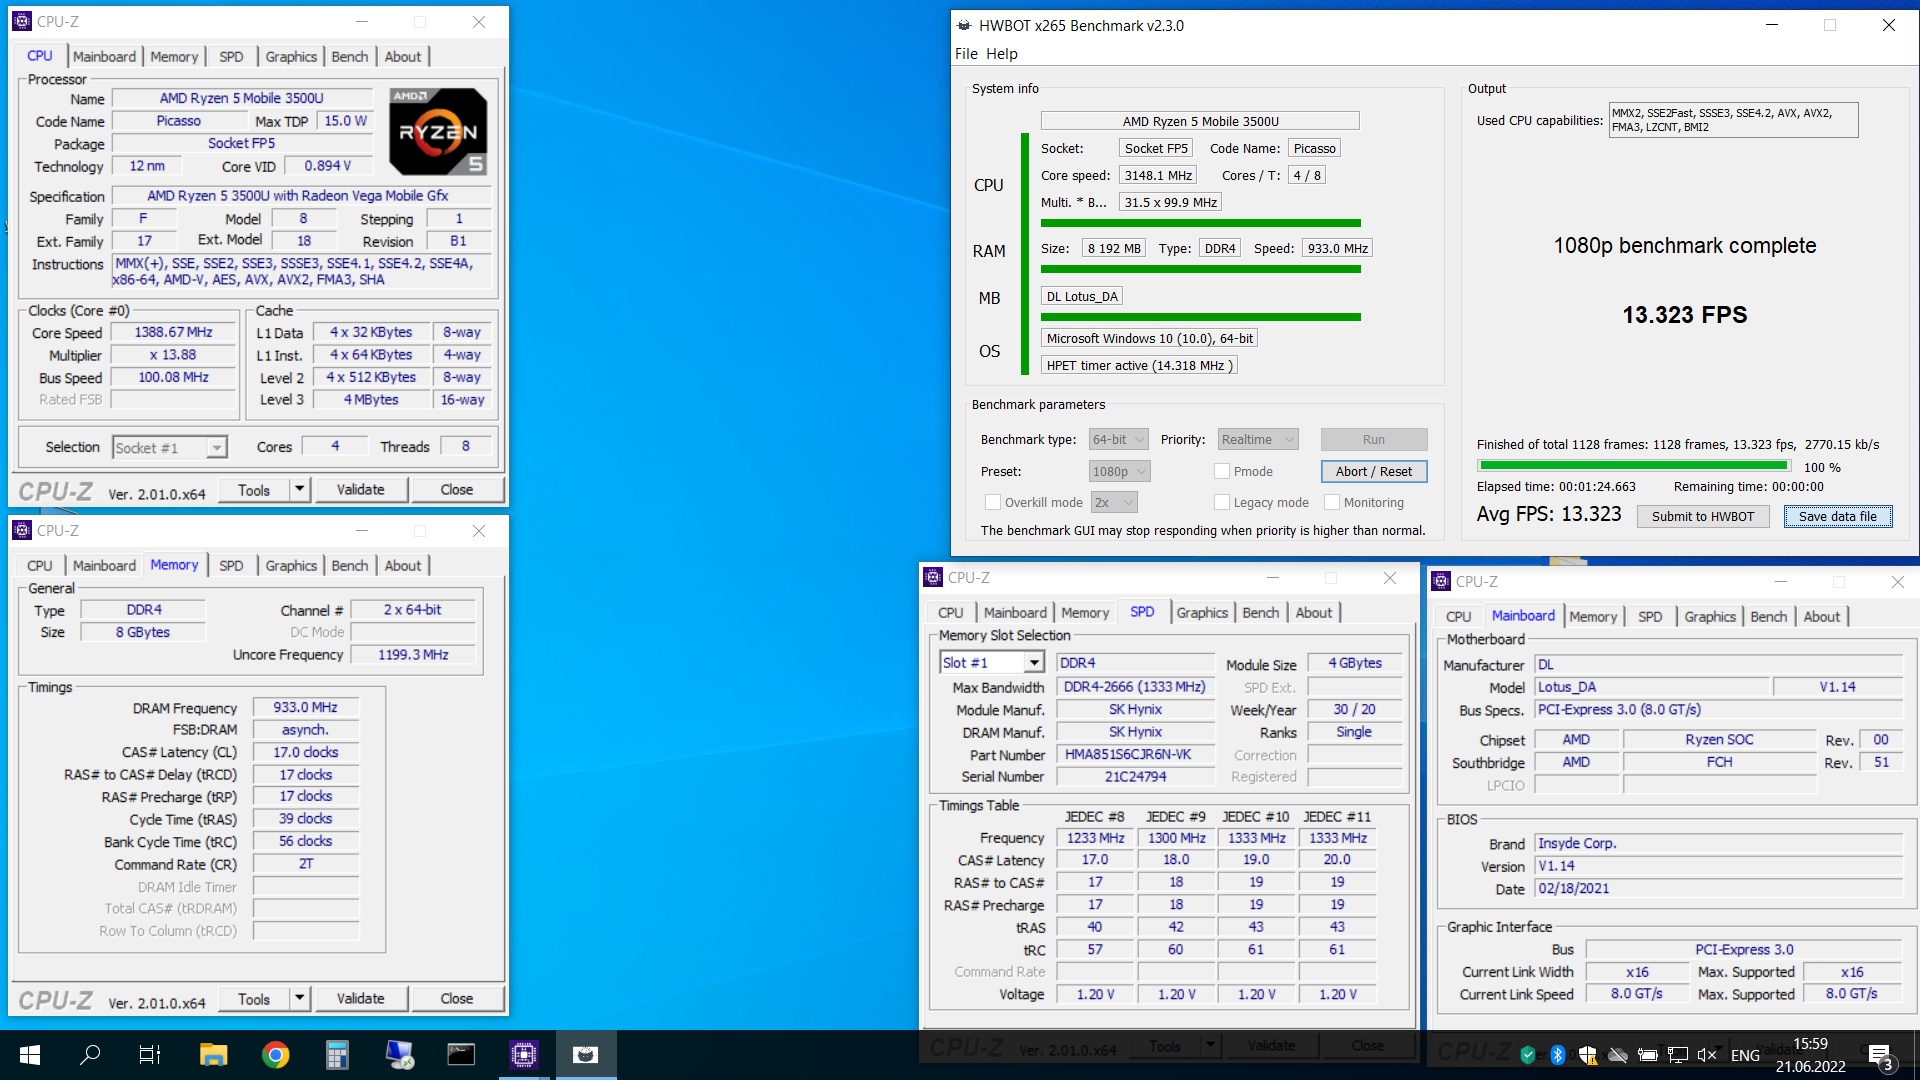Image resolution: width=1920 pixels, height=1080 pixels.
Task: Click the green CPU info level bar
Action: [1200, 223]
